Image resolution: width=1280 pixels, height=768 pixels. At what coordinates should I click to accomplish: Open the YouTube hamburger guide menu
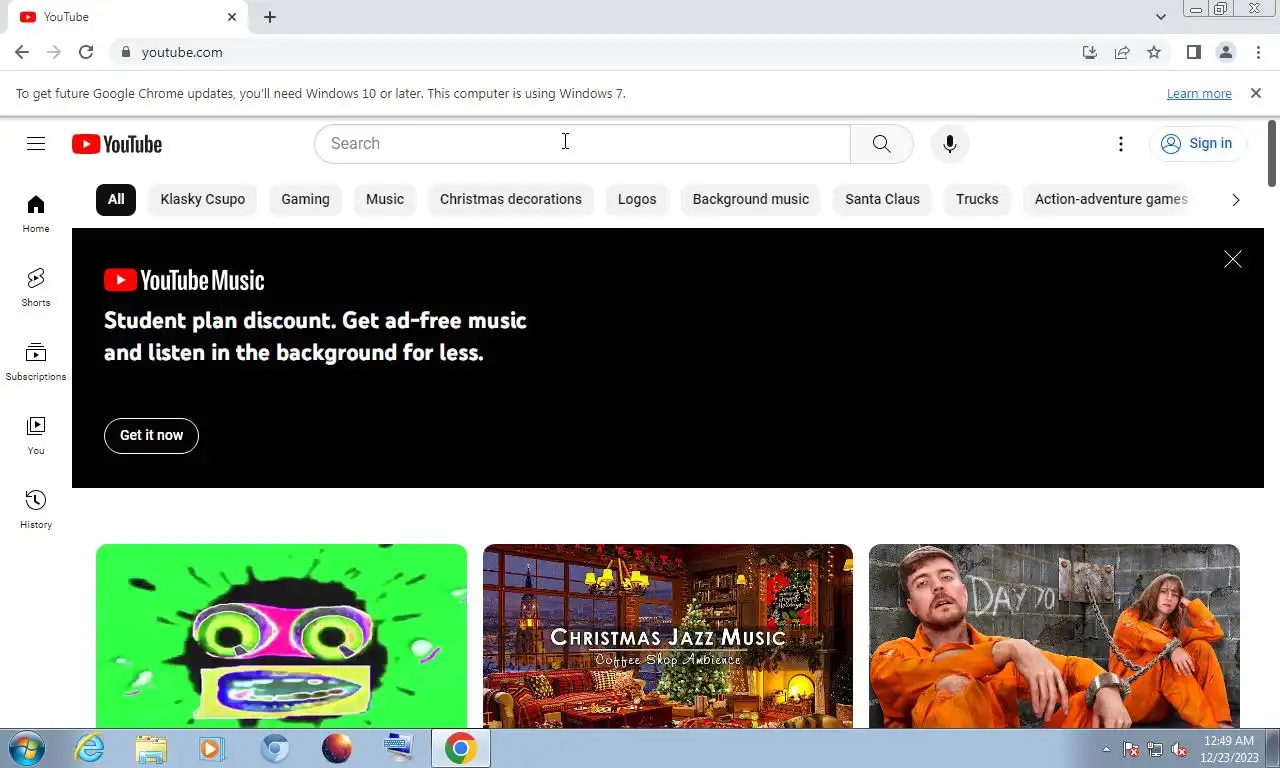coord(36,144)
